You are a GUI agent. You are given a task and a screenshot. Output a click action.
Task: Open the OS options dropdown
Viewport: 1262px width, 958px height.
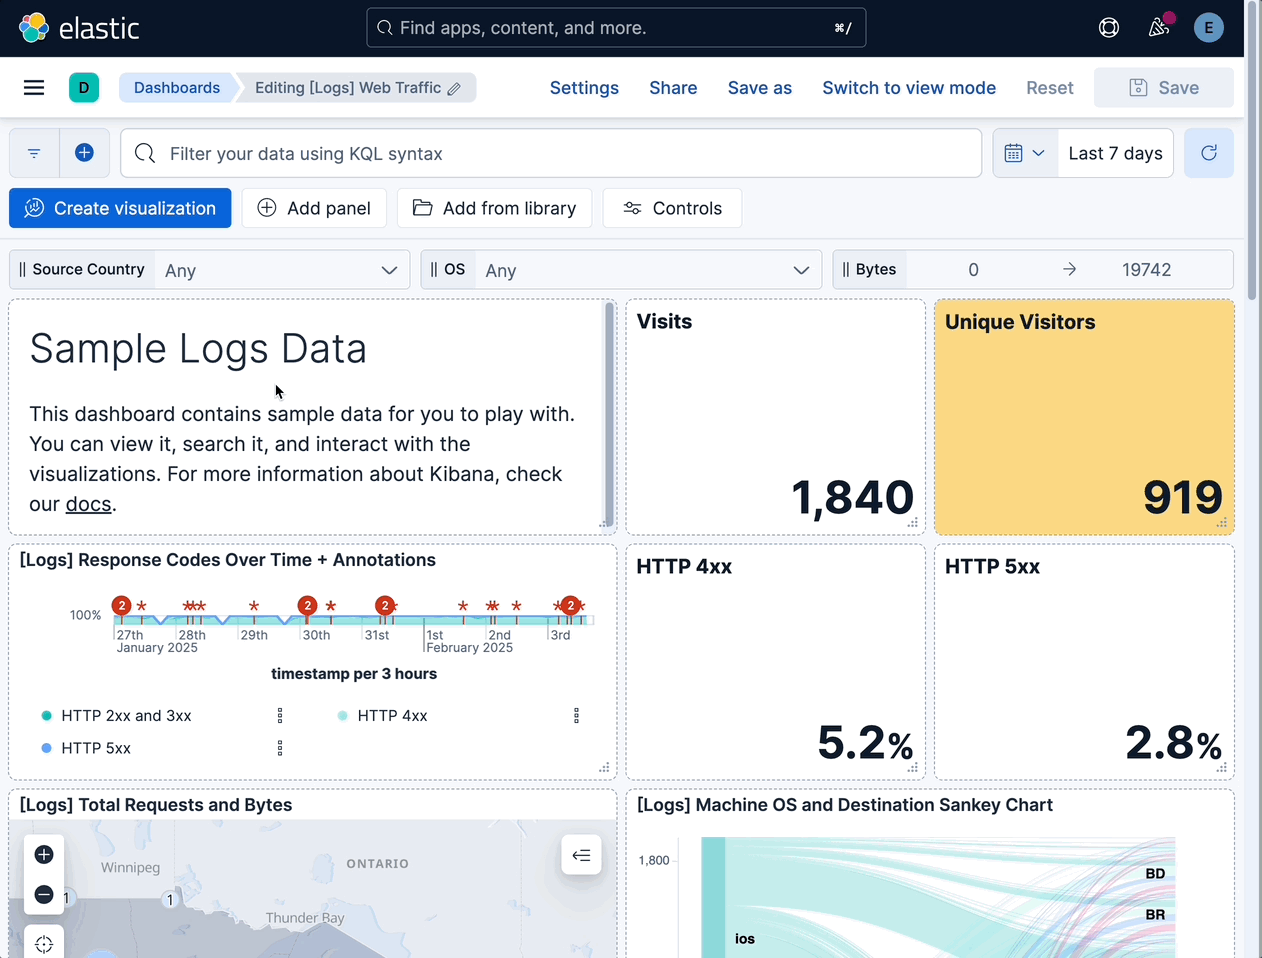(648, 270)
